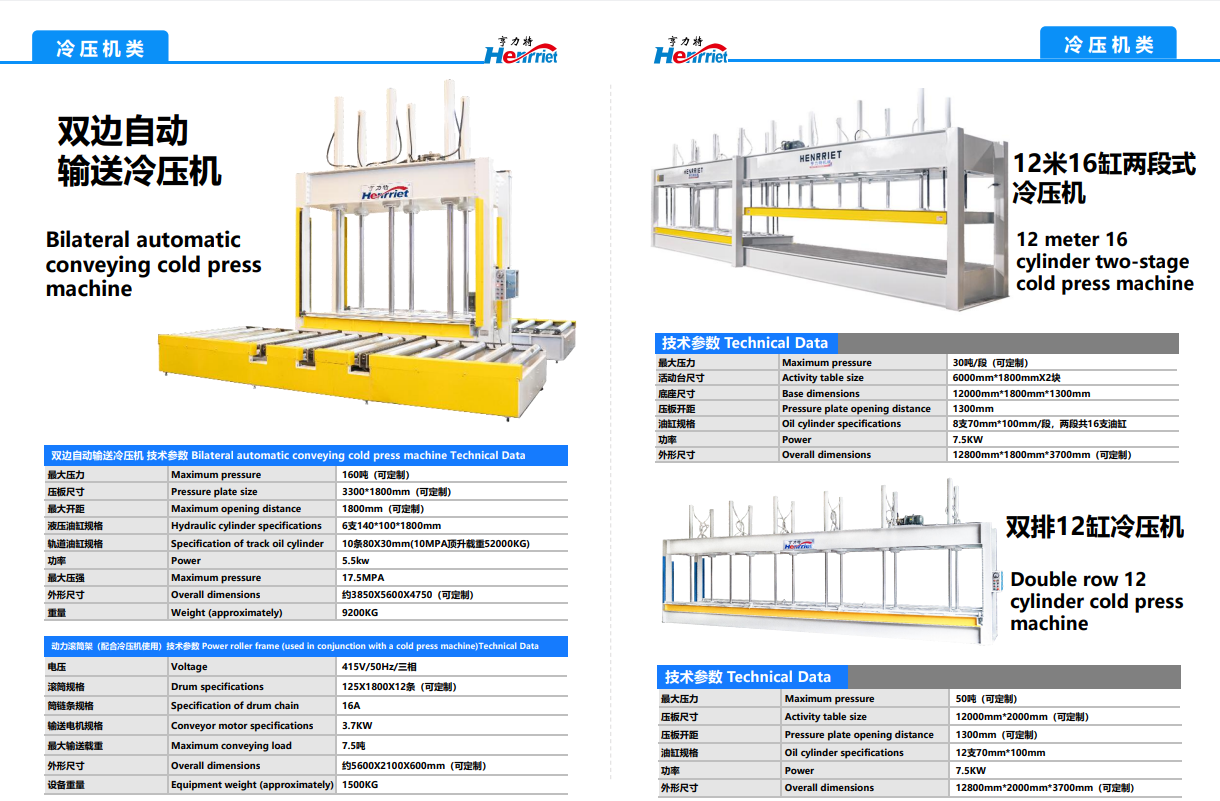Click the value 7.5吨
Viewport: 1220px width, 801px height.
pyautogui.click(x=354, y=746)
